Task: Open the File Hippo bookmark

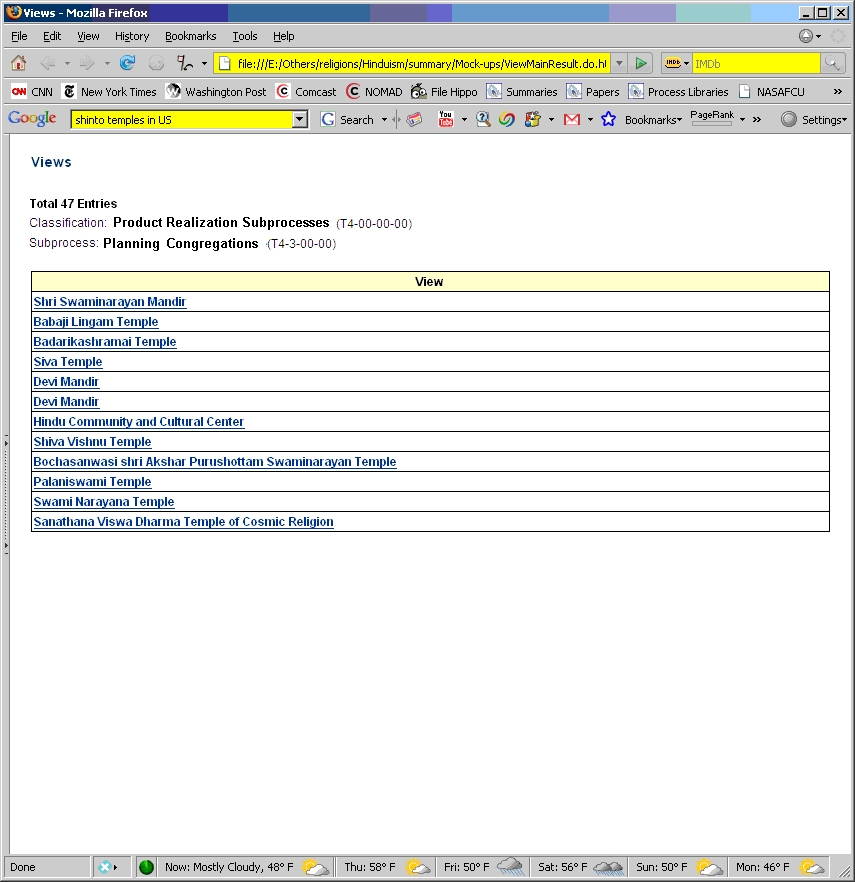Action: pos(444,92)
